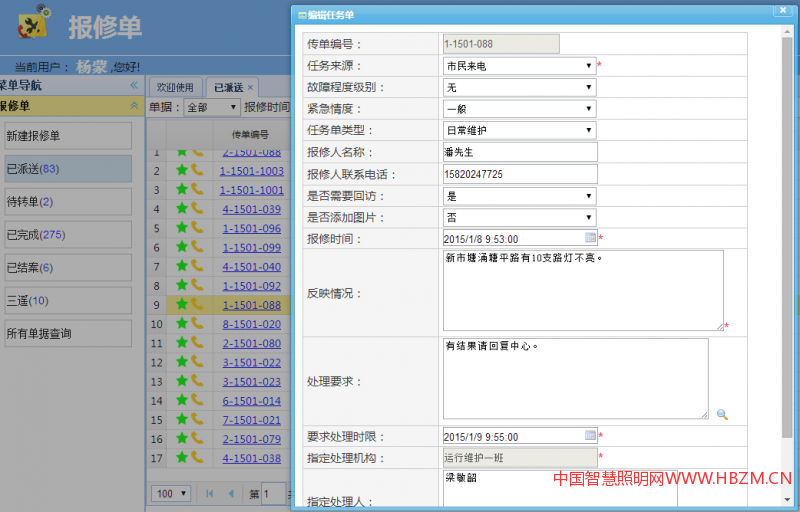Click the read-only 传单编号 field
Viewport: 800px width, 512px height.
coord(501,44)
